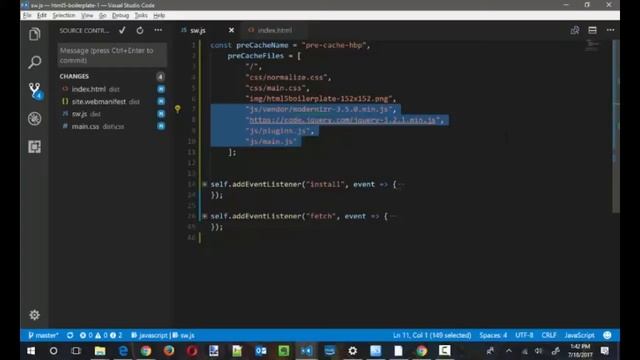Open the Windows Start menu
This screenshot has width=640, height=360.
click(x=31, y=351)
